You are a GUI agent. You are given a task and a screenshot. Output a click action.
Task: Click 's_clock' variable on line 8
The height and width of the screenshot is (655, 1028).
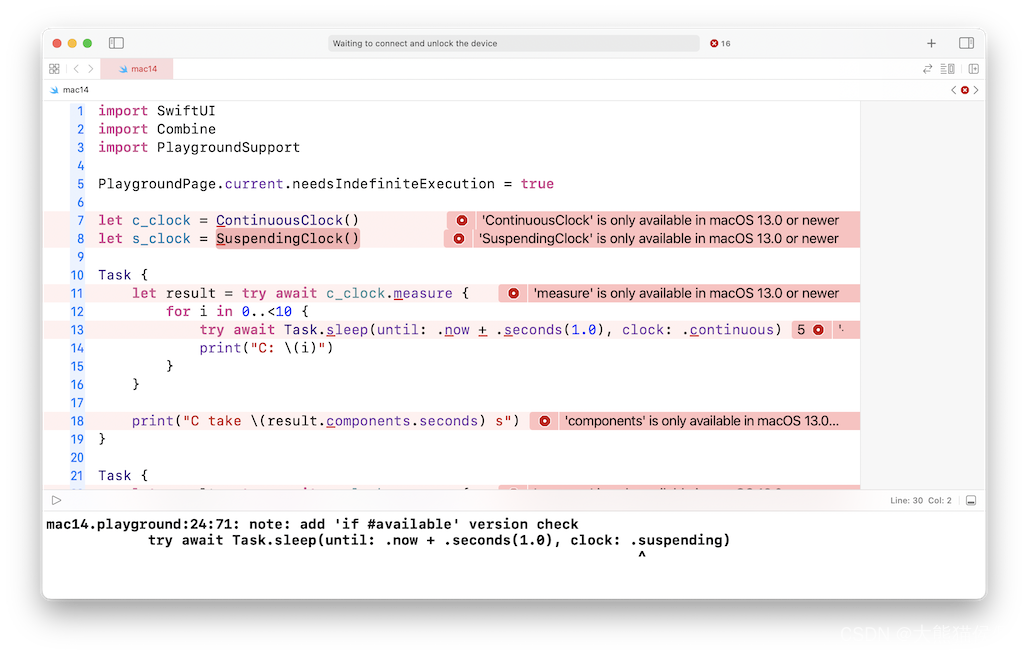161,239
